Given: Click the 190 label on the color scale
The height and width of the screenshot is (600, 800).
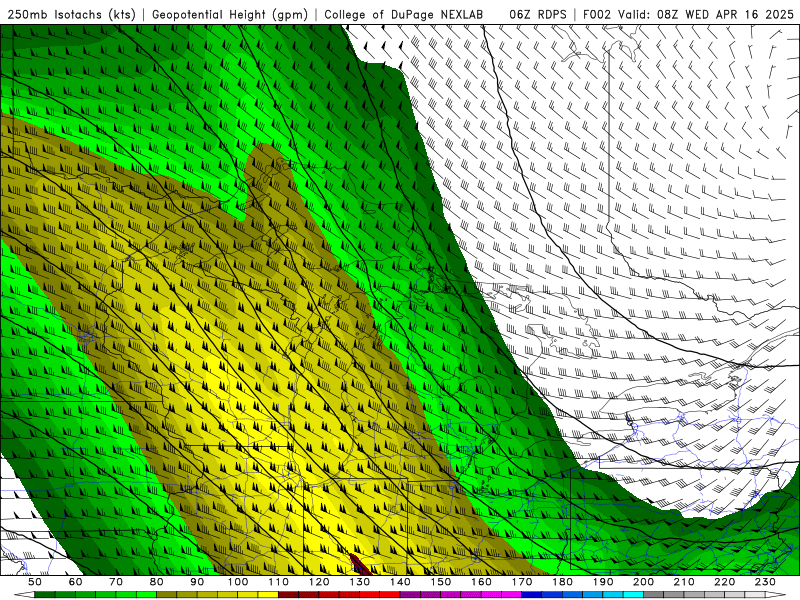Looking at the screenshot, I should pos(603,582).
